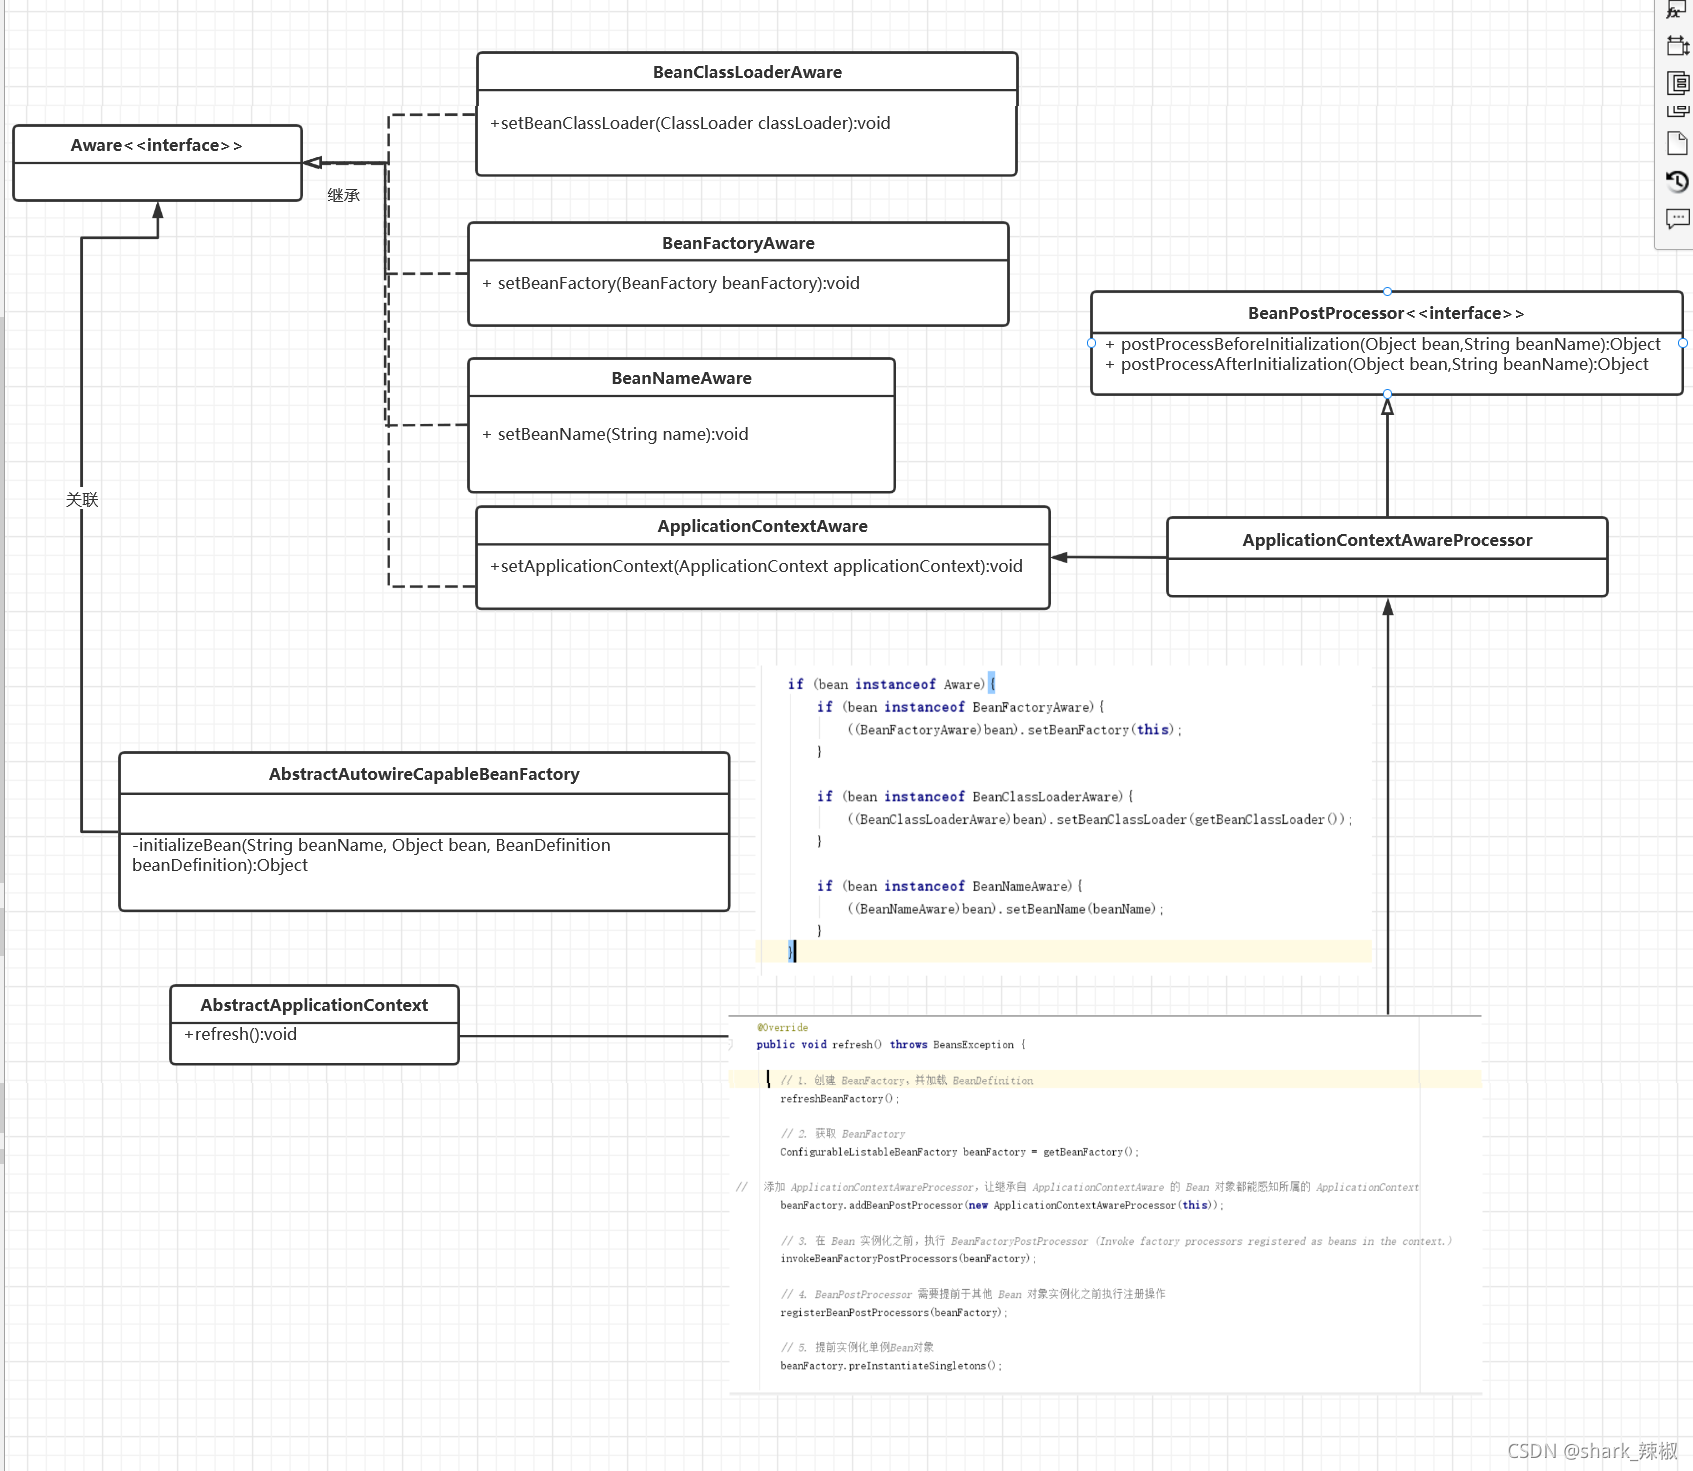Click the postProcessAfterInitialization method line
1693x1471 pixels.
pyautogui.click(x=1377, y=364)
